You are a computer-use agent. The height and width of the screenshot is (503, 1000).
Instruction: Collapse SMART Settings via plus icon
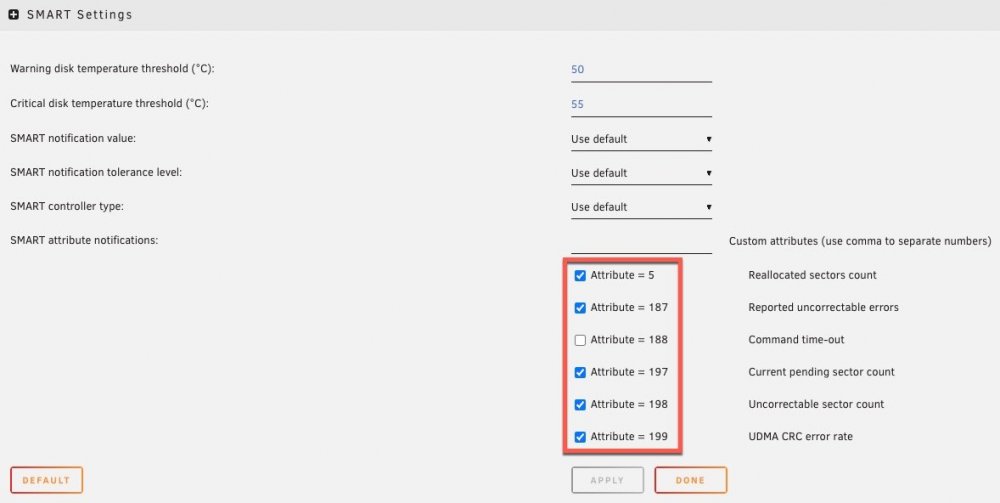pyautogui.click(x=13, y=14)
